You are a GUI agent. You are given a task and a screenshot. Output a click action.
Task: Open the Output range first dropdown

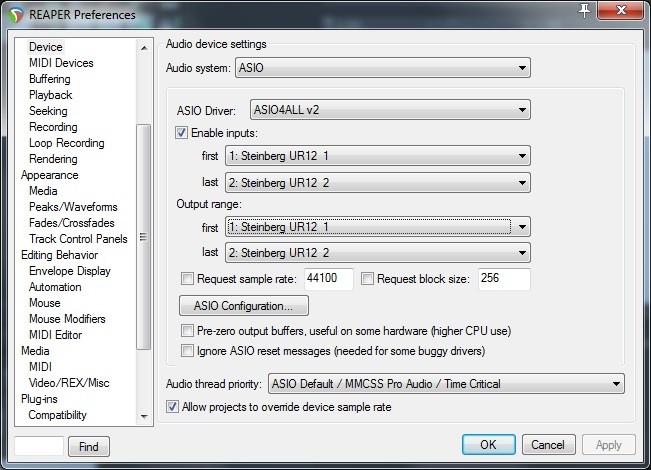coord(377,227)
